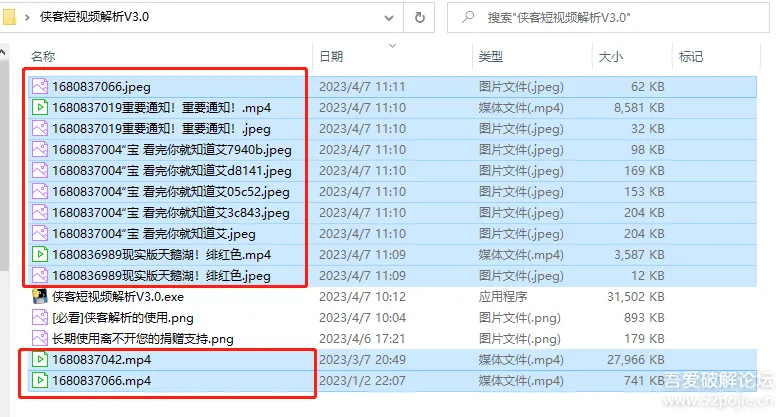Click the date 2023/4/6 17:21

tap(362, 339)
